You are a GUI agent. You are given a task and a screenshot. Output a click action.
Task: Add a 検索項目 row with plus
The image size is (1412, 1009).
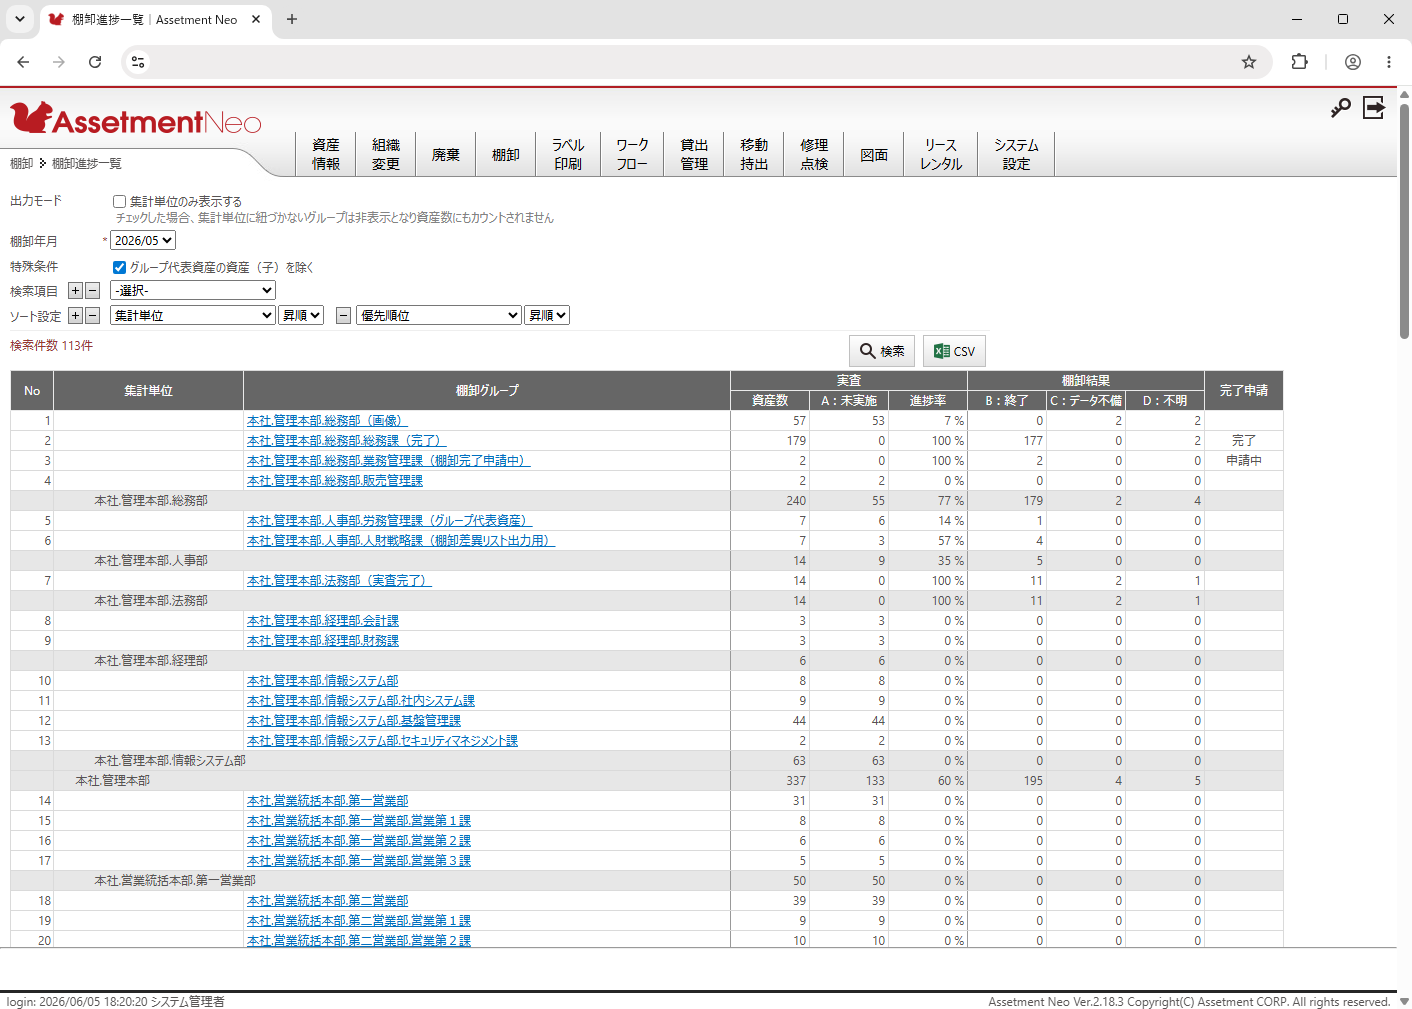click(75, 291)
